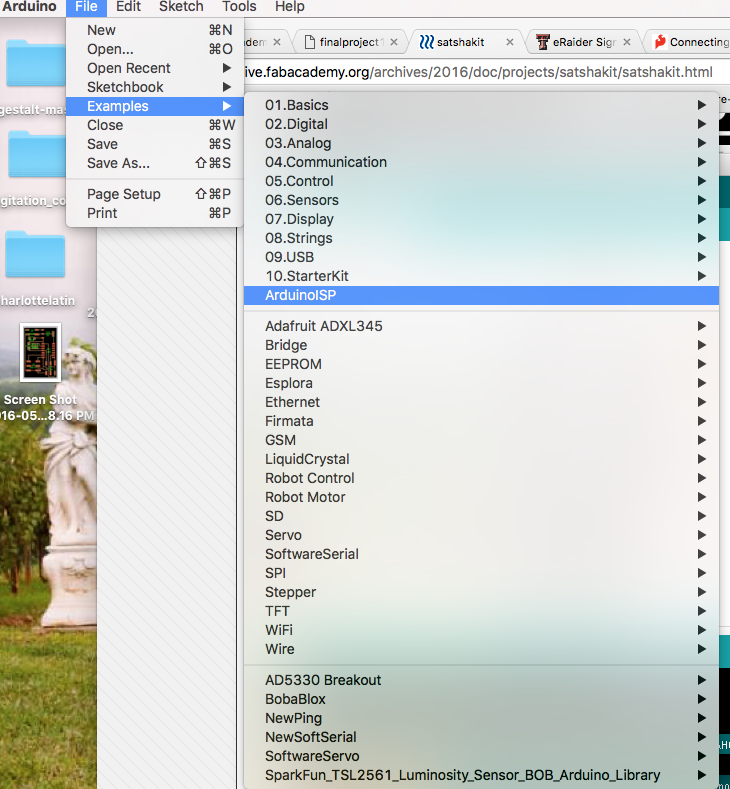
Task: Open the Servo library examples
Action: (481, 535)
